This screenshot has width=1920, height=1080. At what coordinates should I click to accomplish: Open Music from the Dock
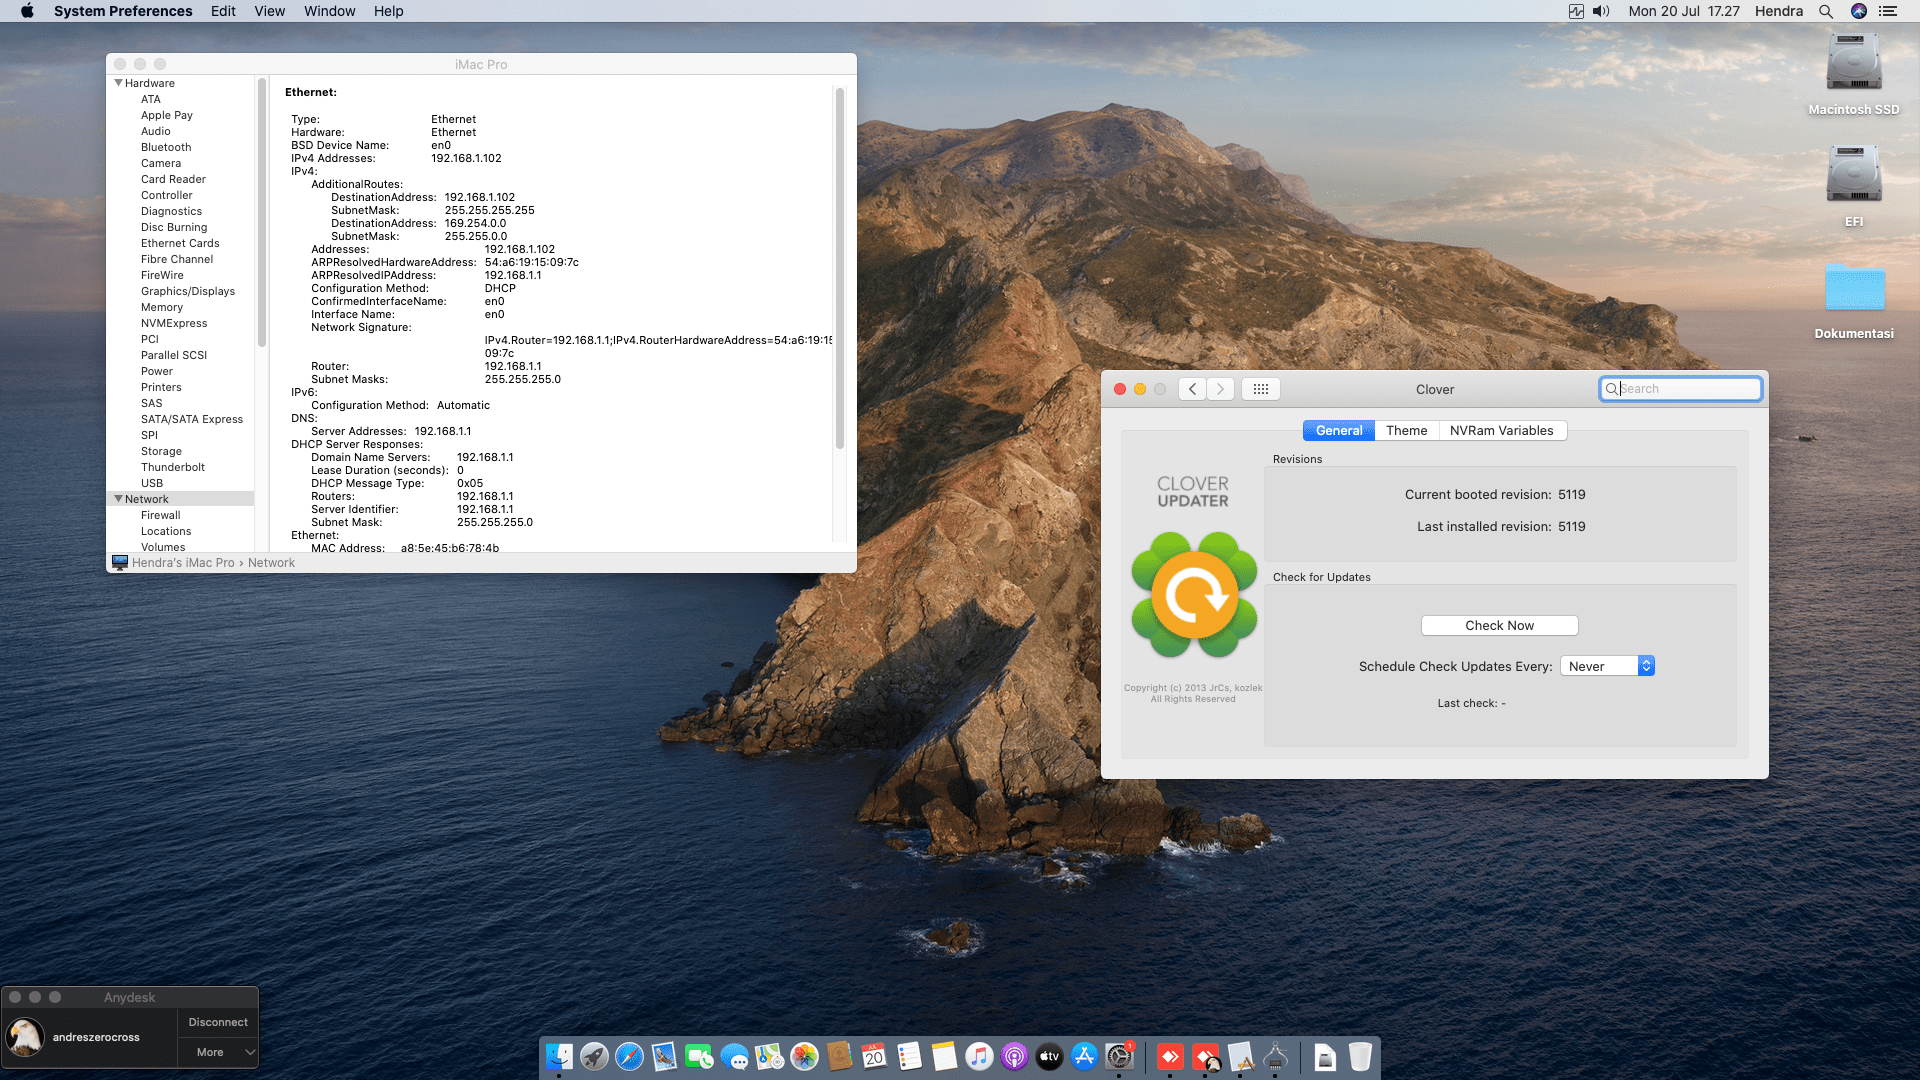[979, 1056]
